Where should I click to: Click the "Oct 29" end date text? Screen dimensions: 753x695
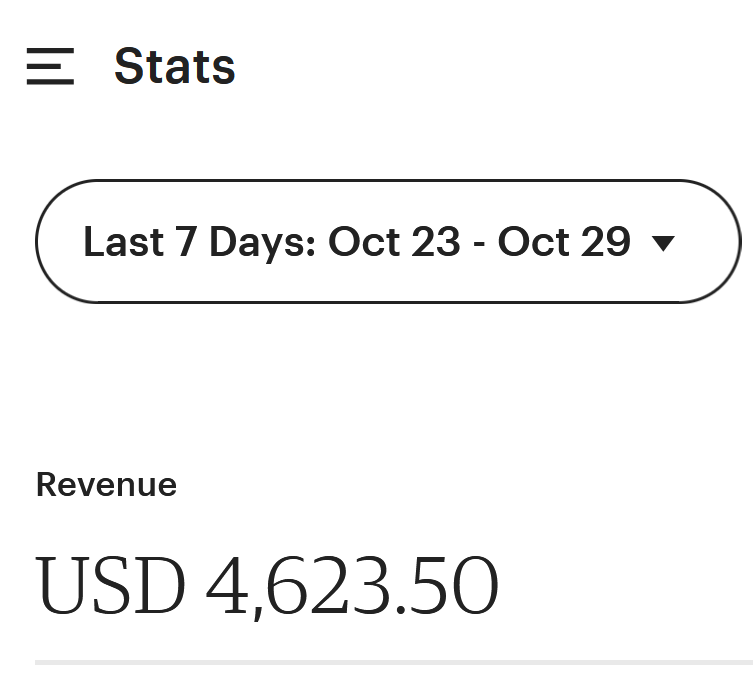pos(564,242)
